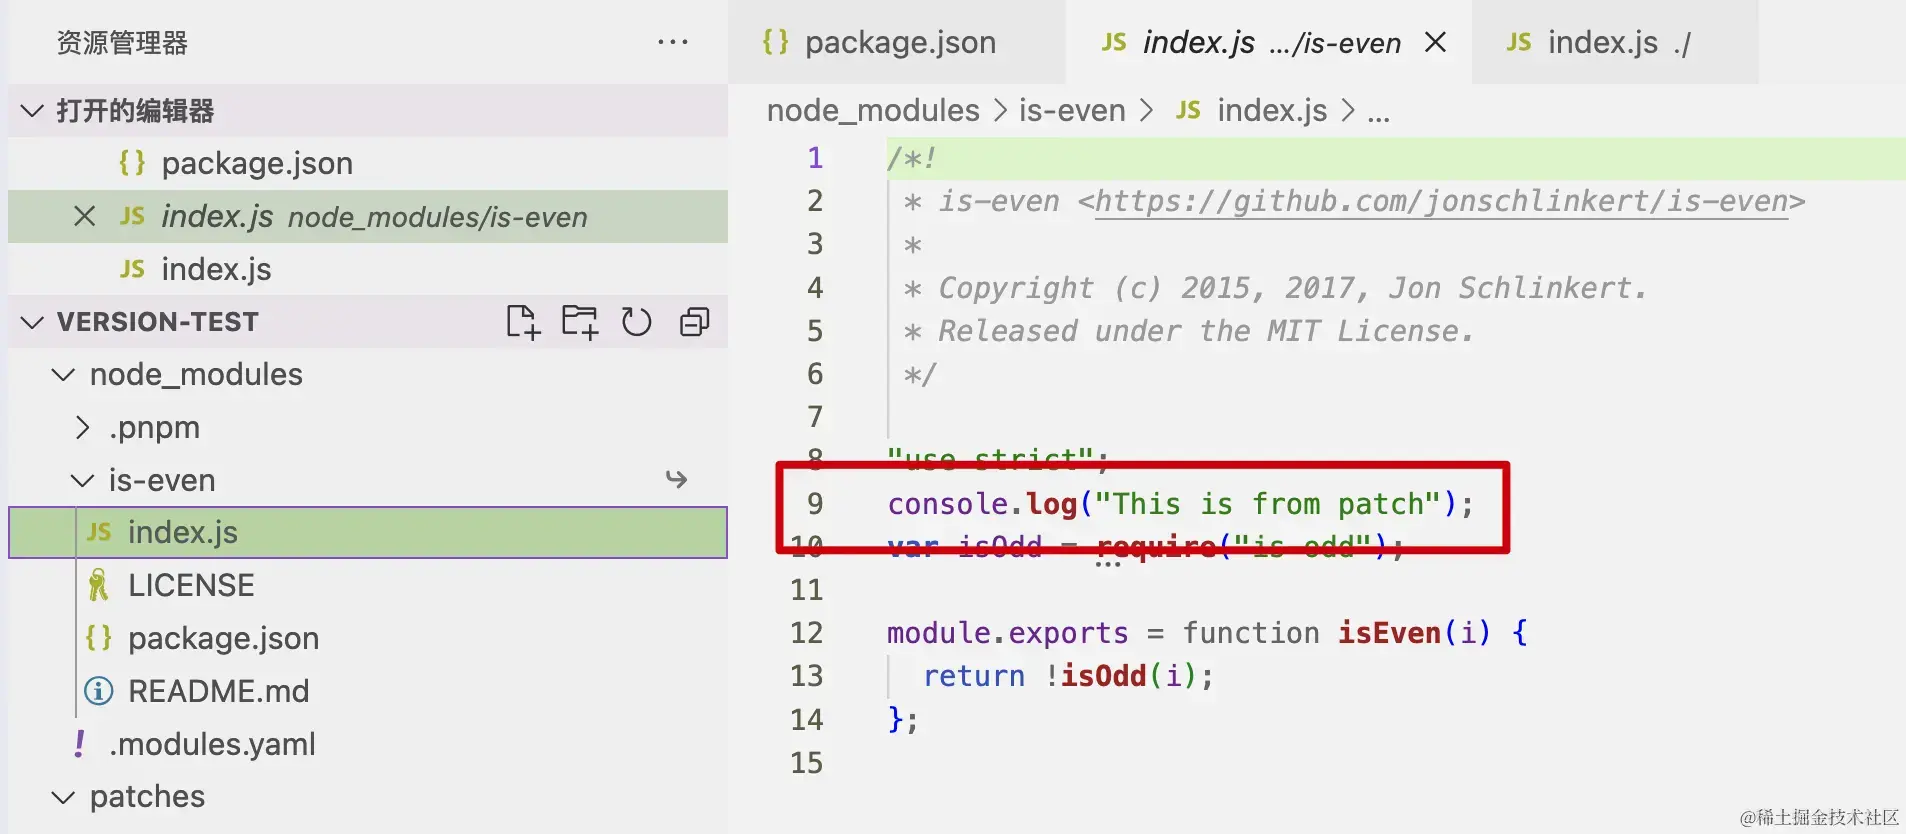Viewport: 1906px width, 834px height.
Task: Click line number 15 in the gutter
Action: coord(807,763)
